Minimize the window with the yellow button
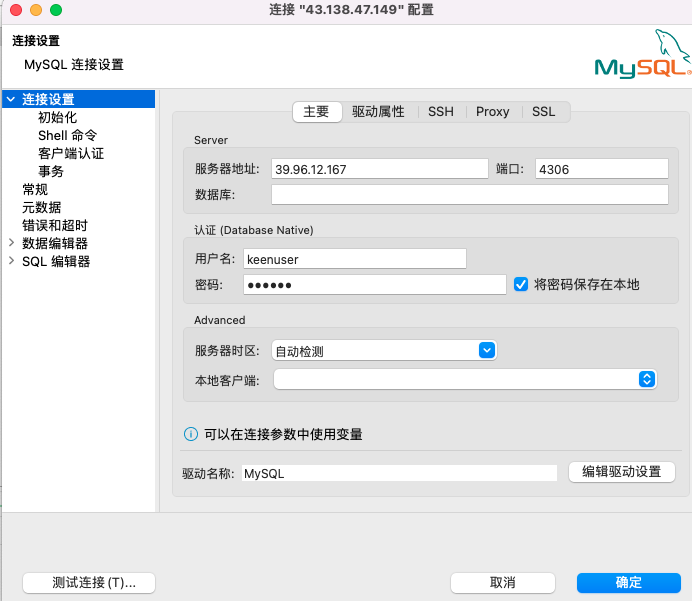This screenshot has height=601, width=692. (36, 10)
